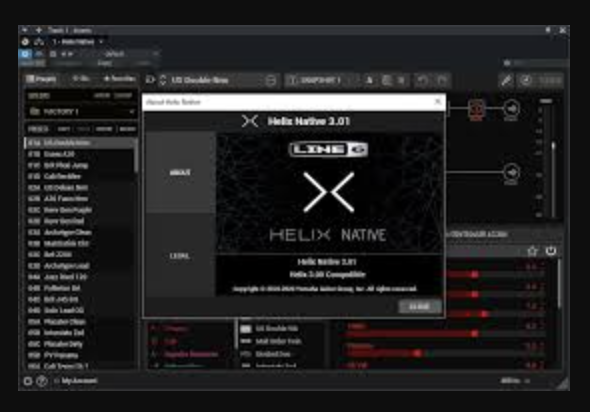This screenshot has width=590, height=412.
Task: Select the lower path output speaker block
Action: tap(511, 173)
